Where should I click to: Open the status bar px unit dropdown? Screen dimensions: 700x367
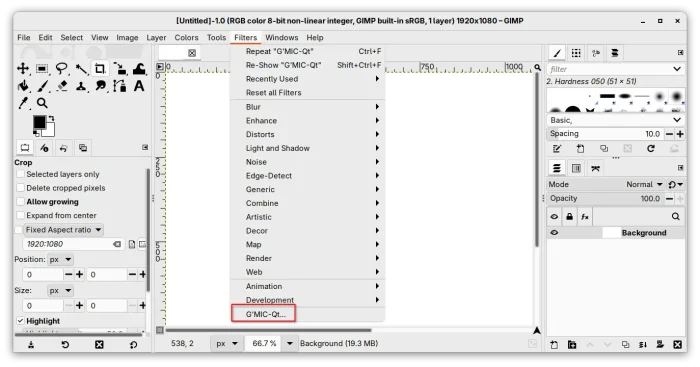click(226, 343)
